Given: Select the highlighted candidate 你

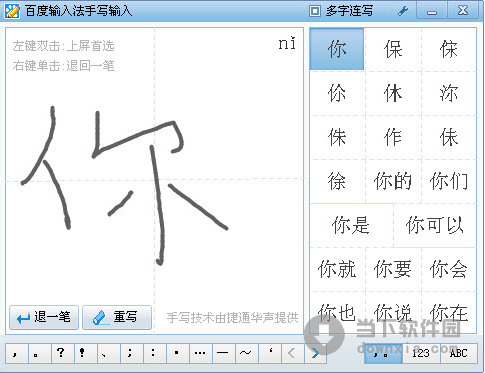Looking at the screenshot, I should (337, 49).
